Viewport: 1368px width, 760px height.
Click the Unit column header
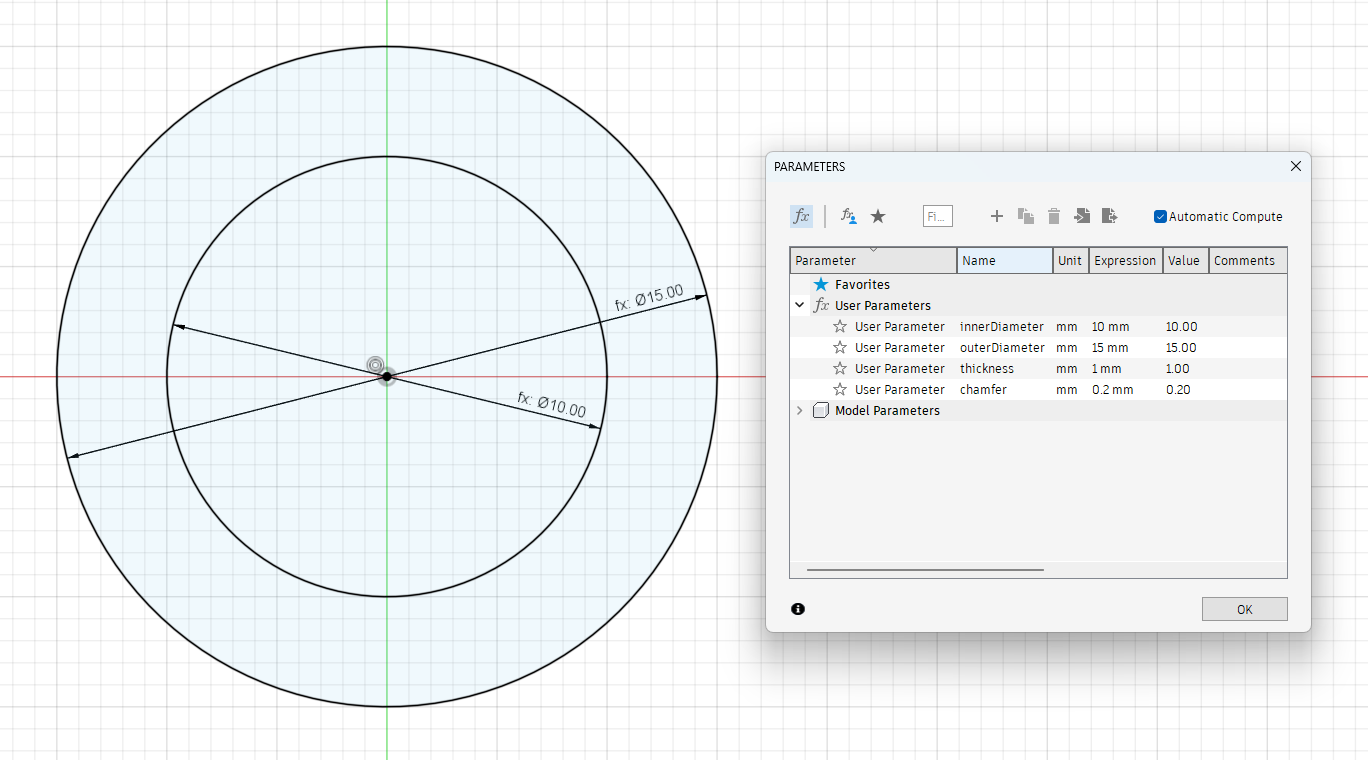(x=1071, y=261)
